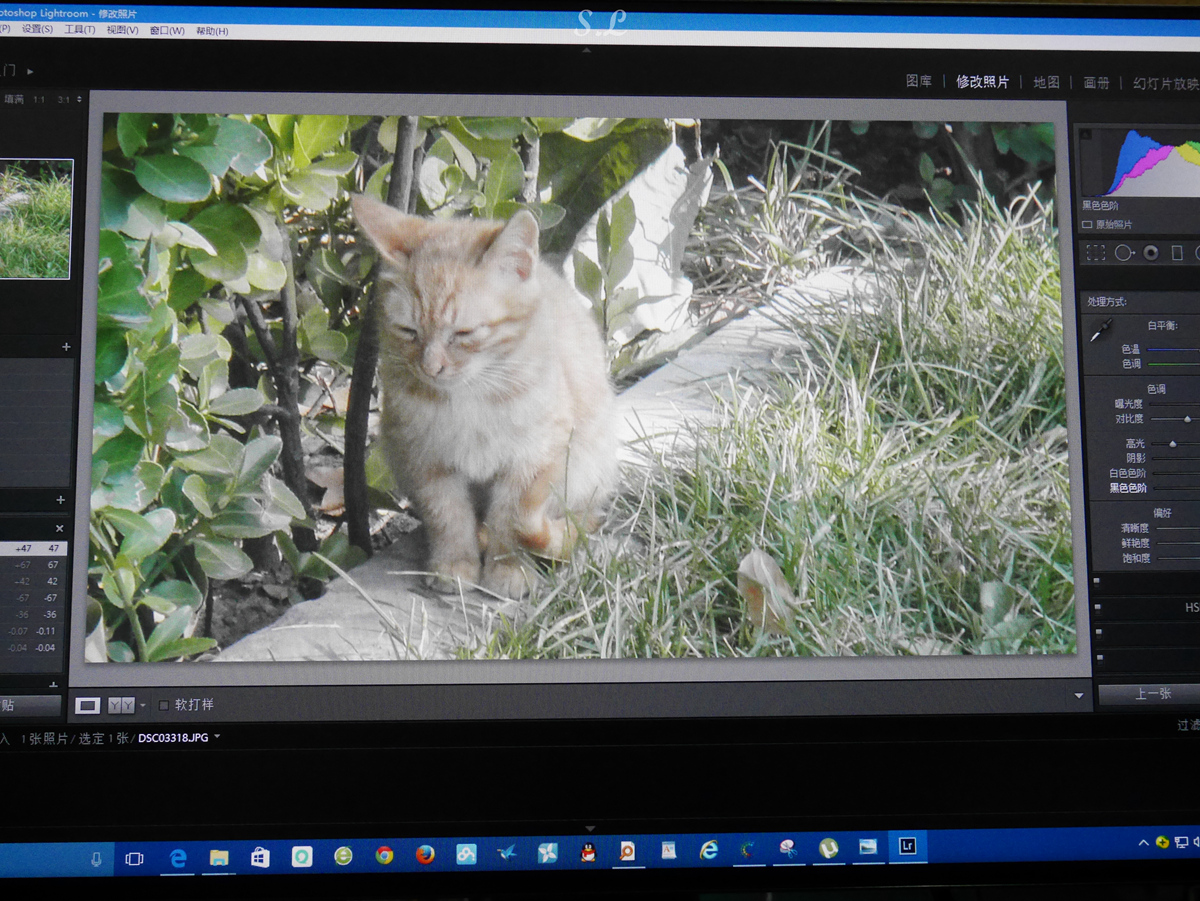Toggle the 原始照片 checkbox under histogram

click(1087, 225)
